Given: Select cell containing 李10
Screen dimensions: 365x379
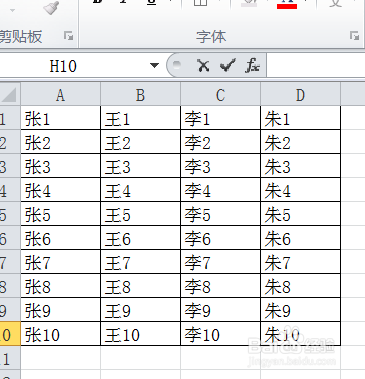Looking at the screenshot, I should click(220, 334).
